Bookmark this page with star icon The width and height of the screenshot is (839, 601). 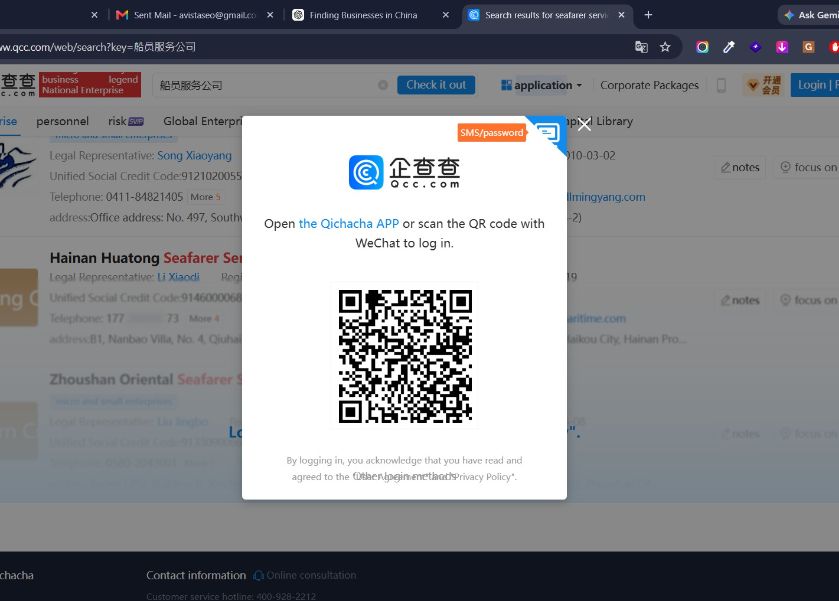[665, 47]
